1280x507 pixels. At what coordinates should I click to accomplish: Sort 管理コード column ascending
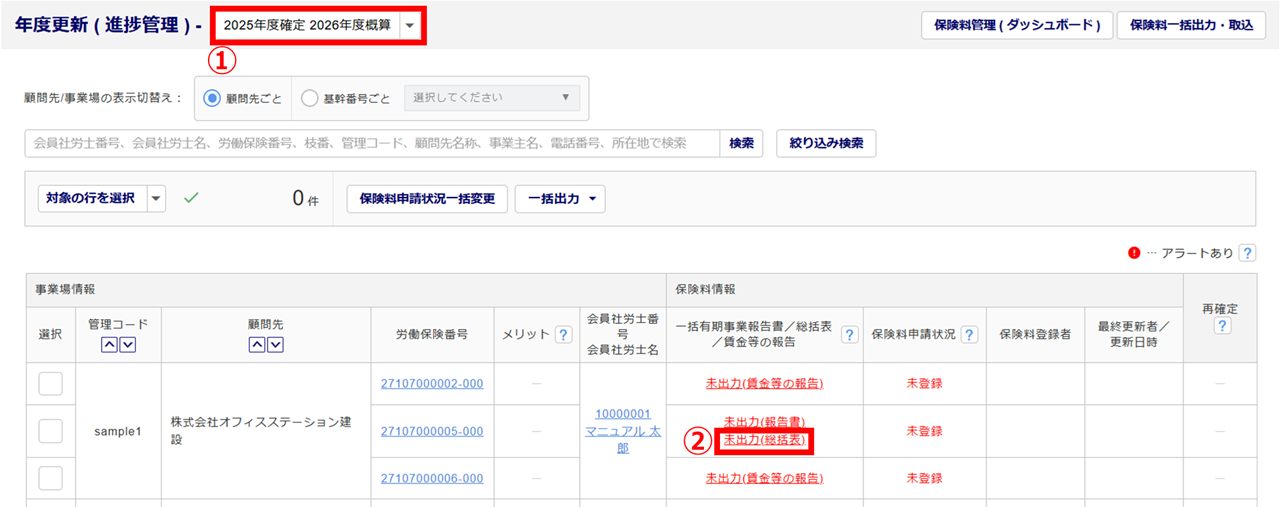click(x=110, y=345)
